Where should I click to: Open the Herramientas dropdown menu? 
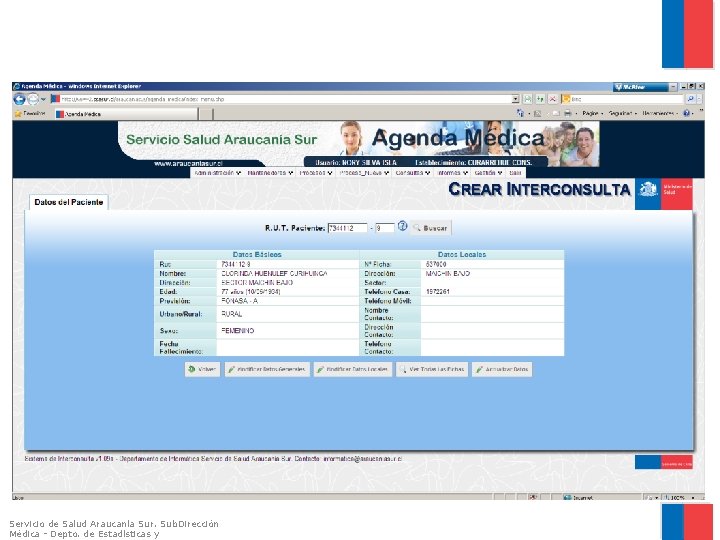660,113
